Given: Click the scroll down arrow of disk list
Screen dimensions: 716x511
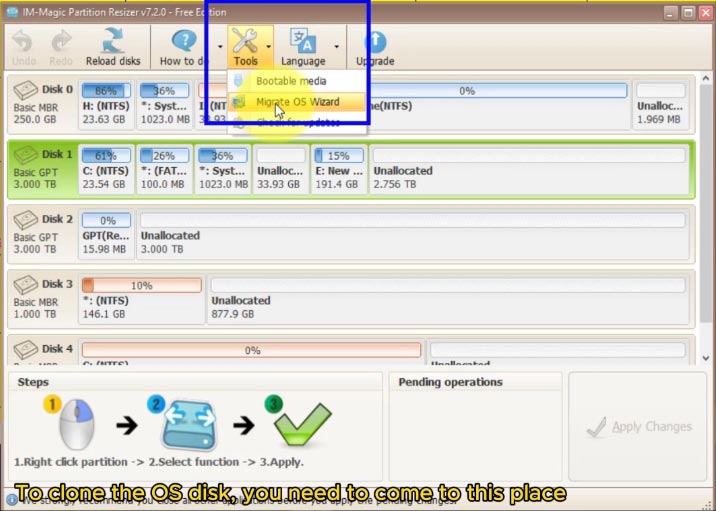Looking at the screenshot, I should (x=705, y=358).
